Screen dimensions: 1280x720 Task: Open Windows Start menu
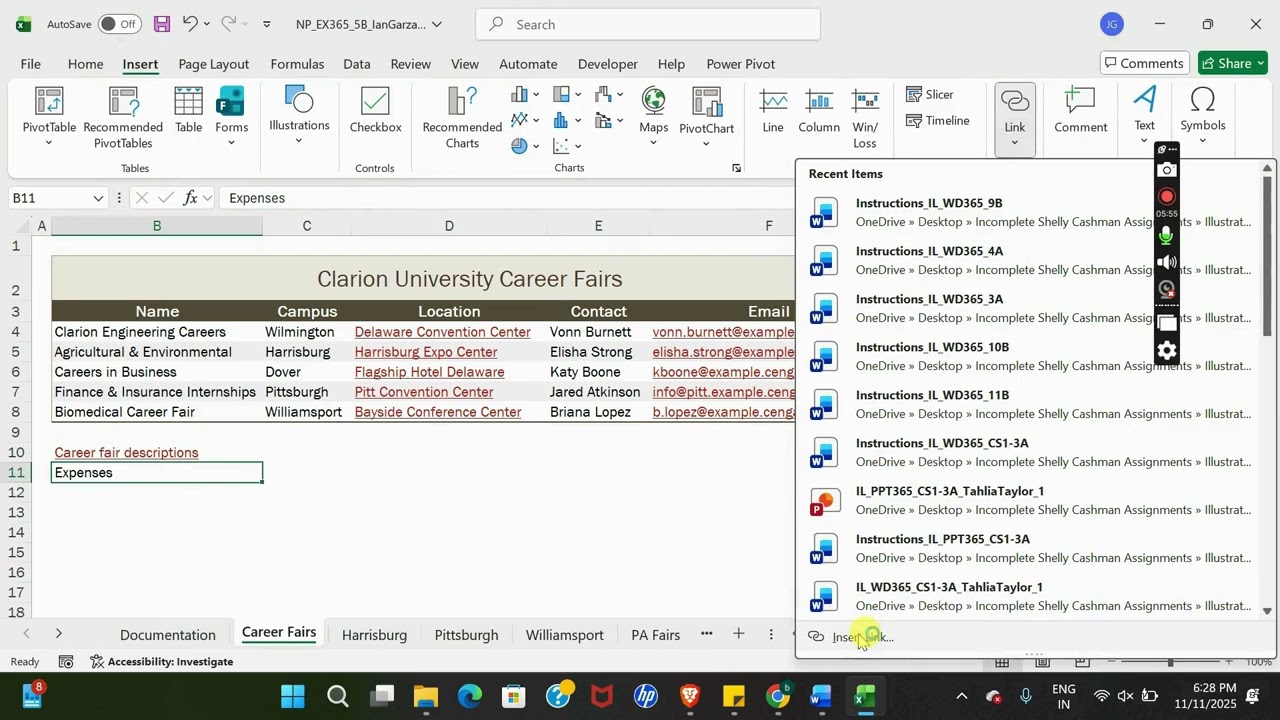(293, 696)
